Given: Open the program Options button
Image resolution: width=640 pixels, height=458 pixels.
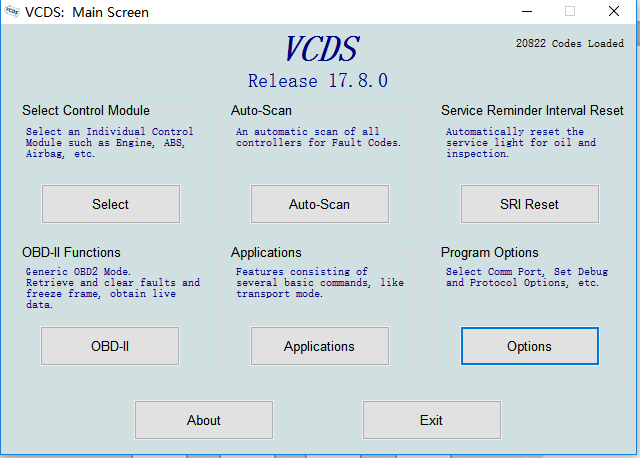Looking at the screenshot, I should tap(530, 346).
